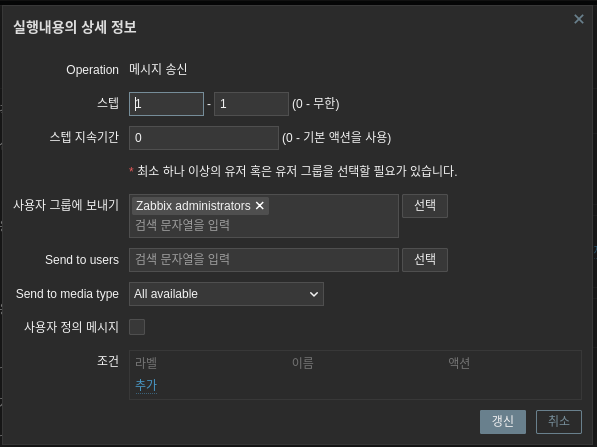Click the Zabbix administrators tag text
Viewport: 597px width, 447px height.
[x=193, y=206]
